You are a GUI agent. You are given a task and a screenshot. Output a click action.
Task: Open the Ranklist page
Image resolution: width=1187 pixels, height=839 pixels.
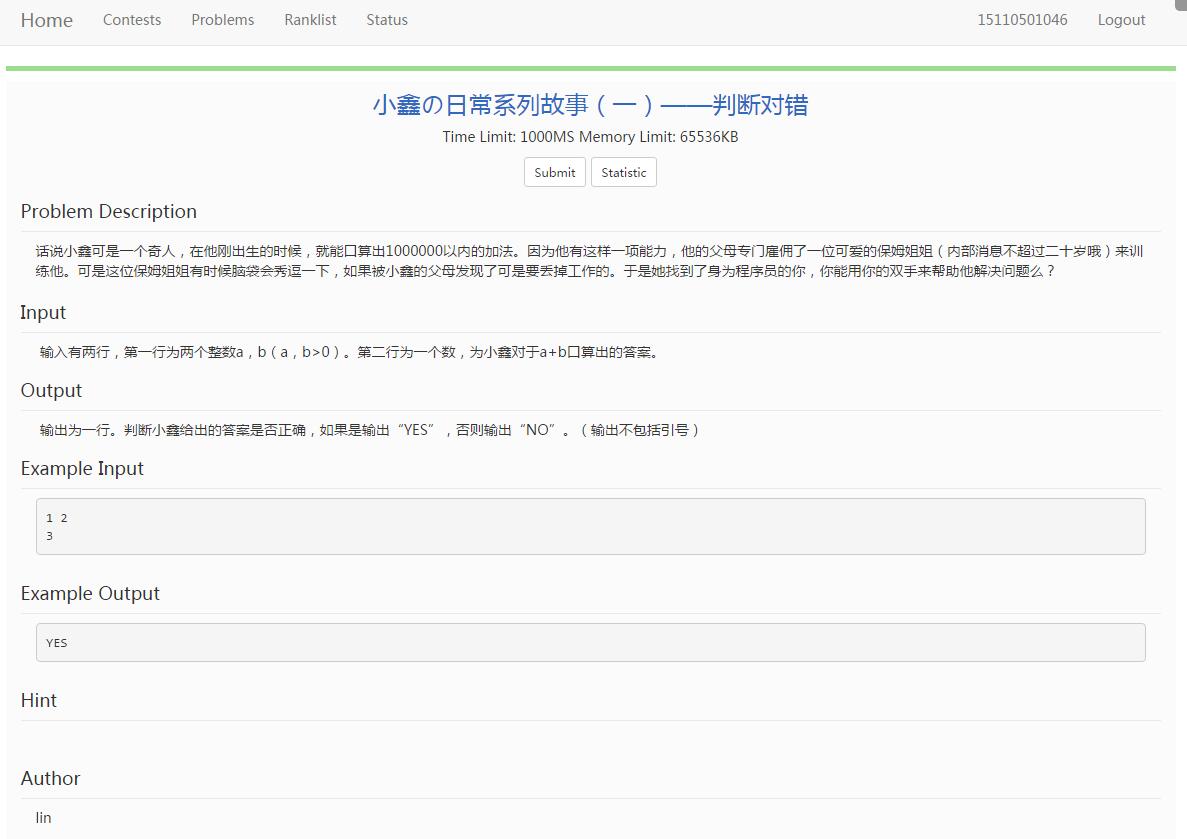coord(310,20)
